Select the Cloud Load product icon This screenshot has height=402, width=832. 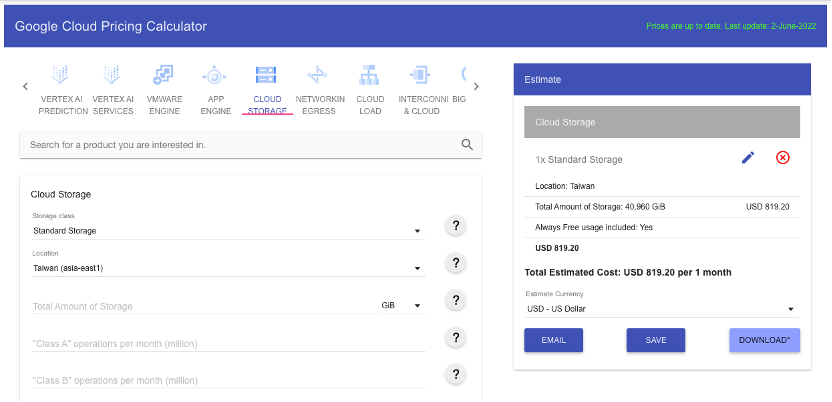point(369,75)
